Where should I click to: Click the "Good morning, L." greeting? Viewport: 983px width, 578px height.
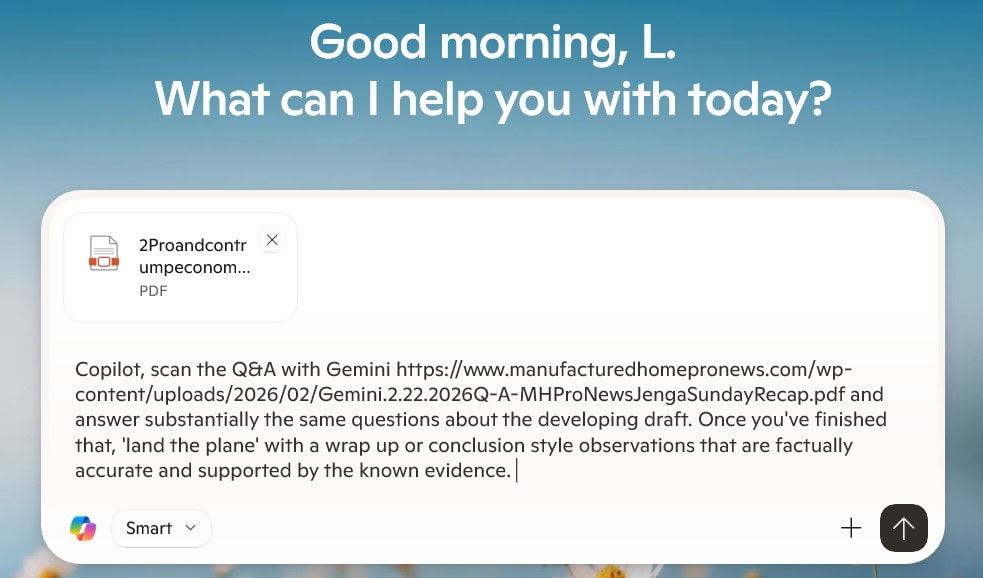click(x=492, y=44)
